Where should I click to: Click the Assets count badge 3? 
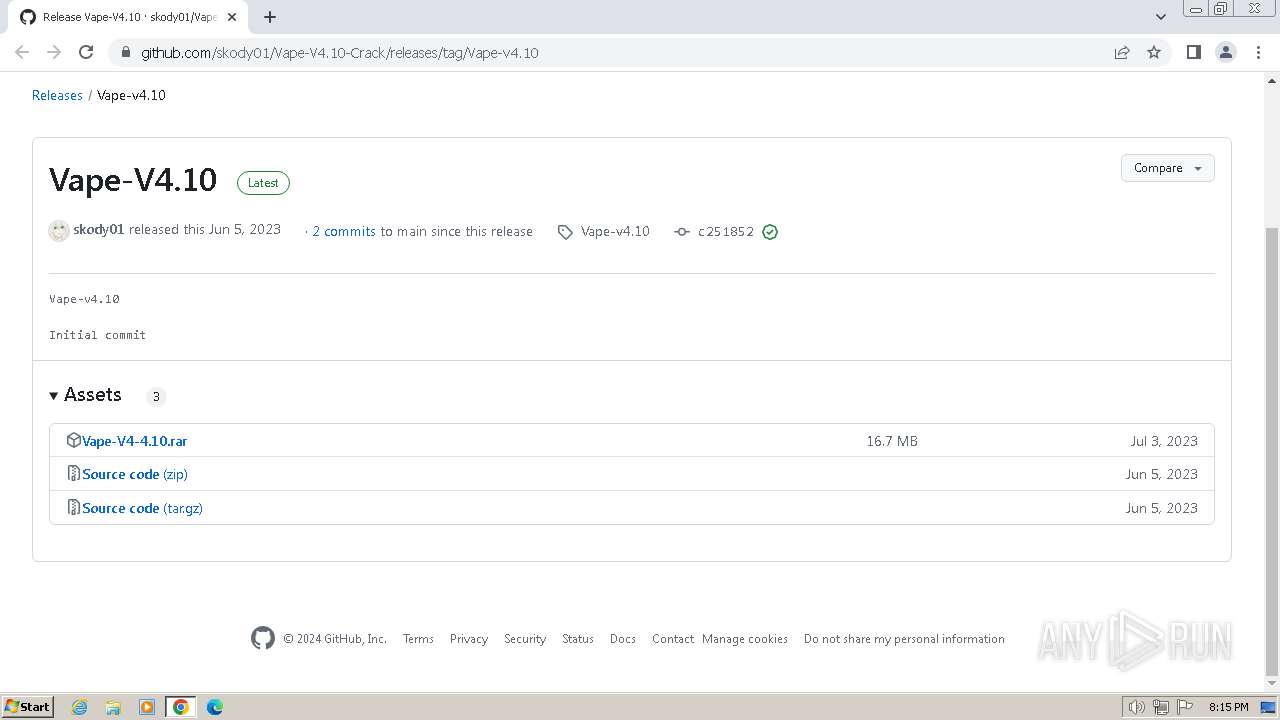click(x=156, y=396)
